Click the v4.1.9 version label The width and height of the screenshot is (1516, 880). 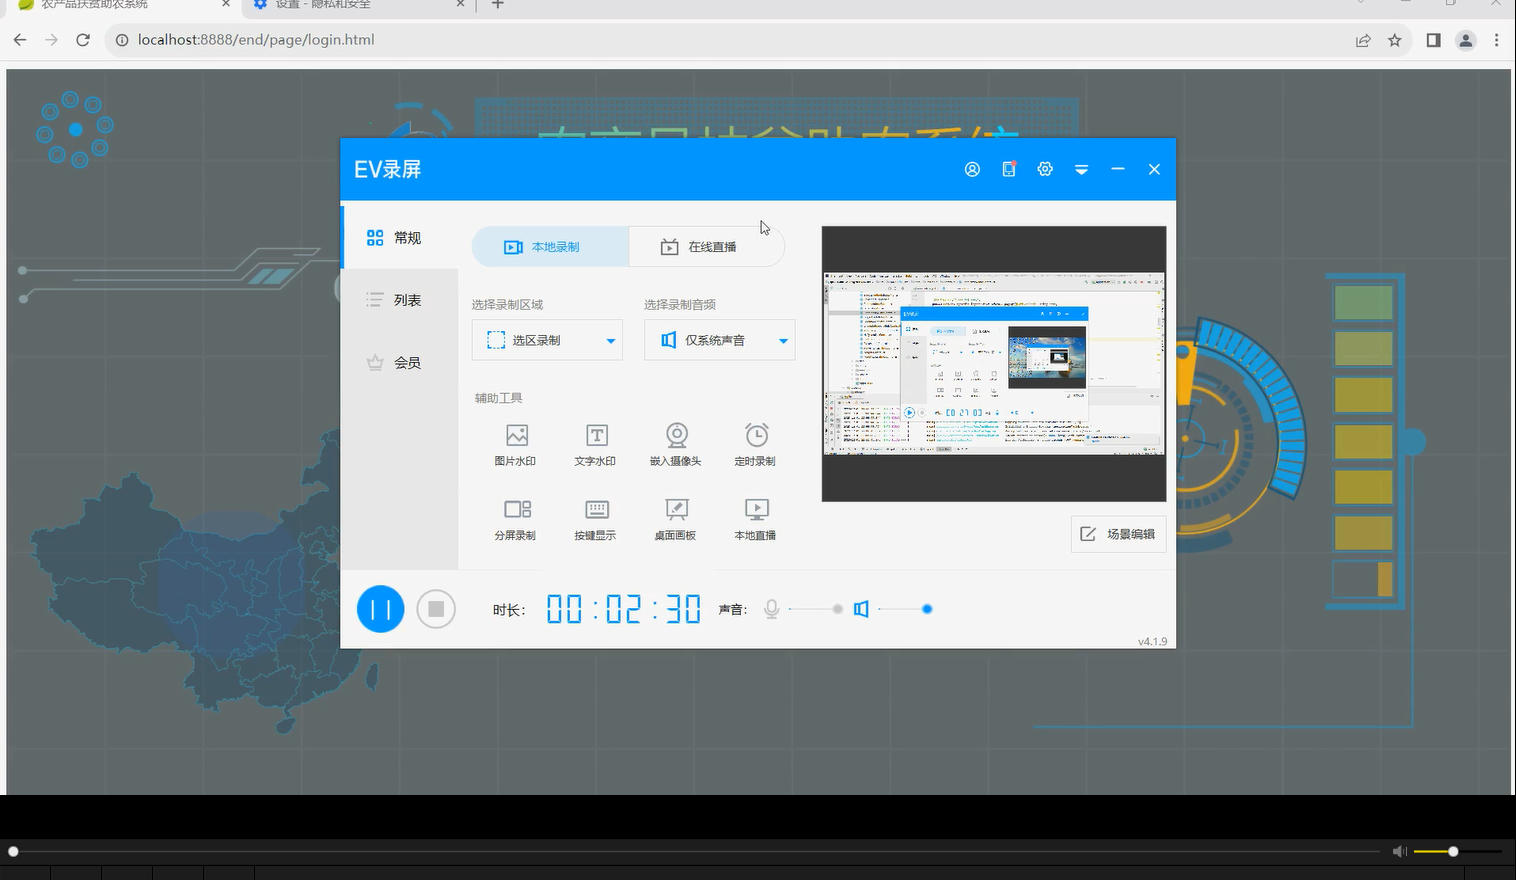pos(1152,641)
